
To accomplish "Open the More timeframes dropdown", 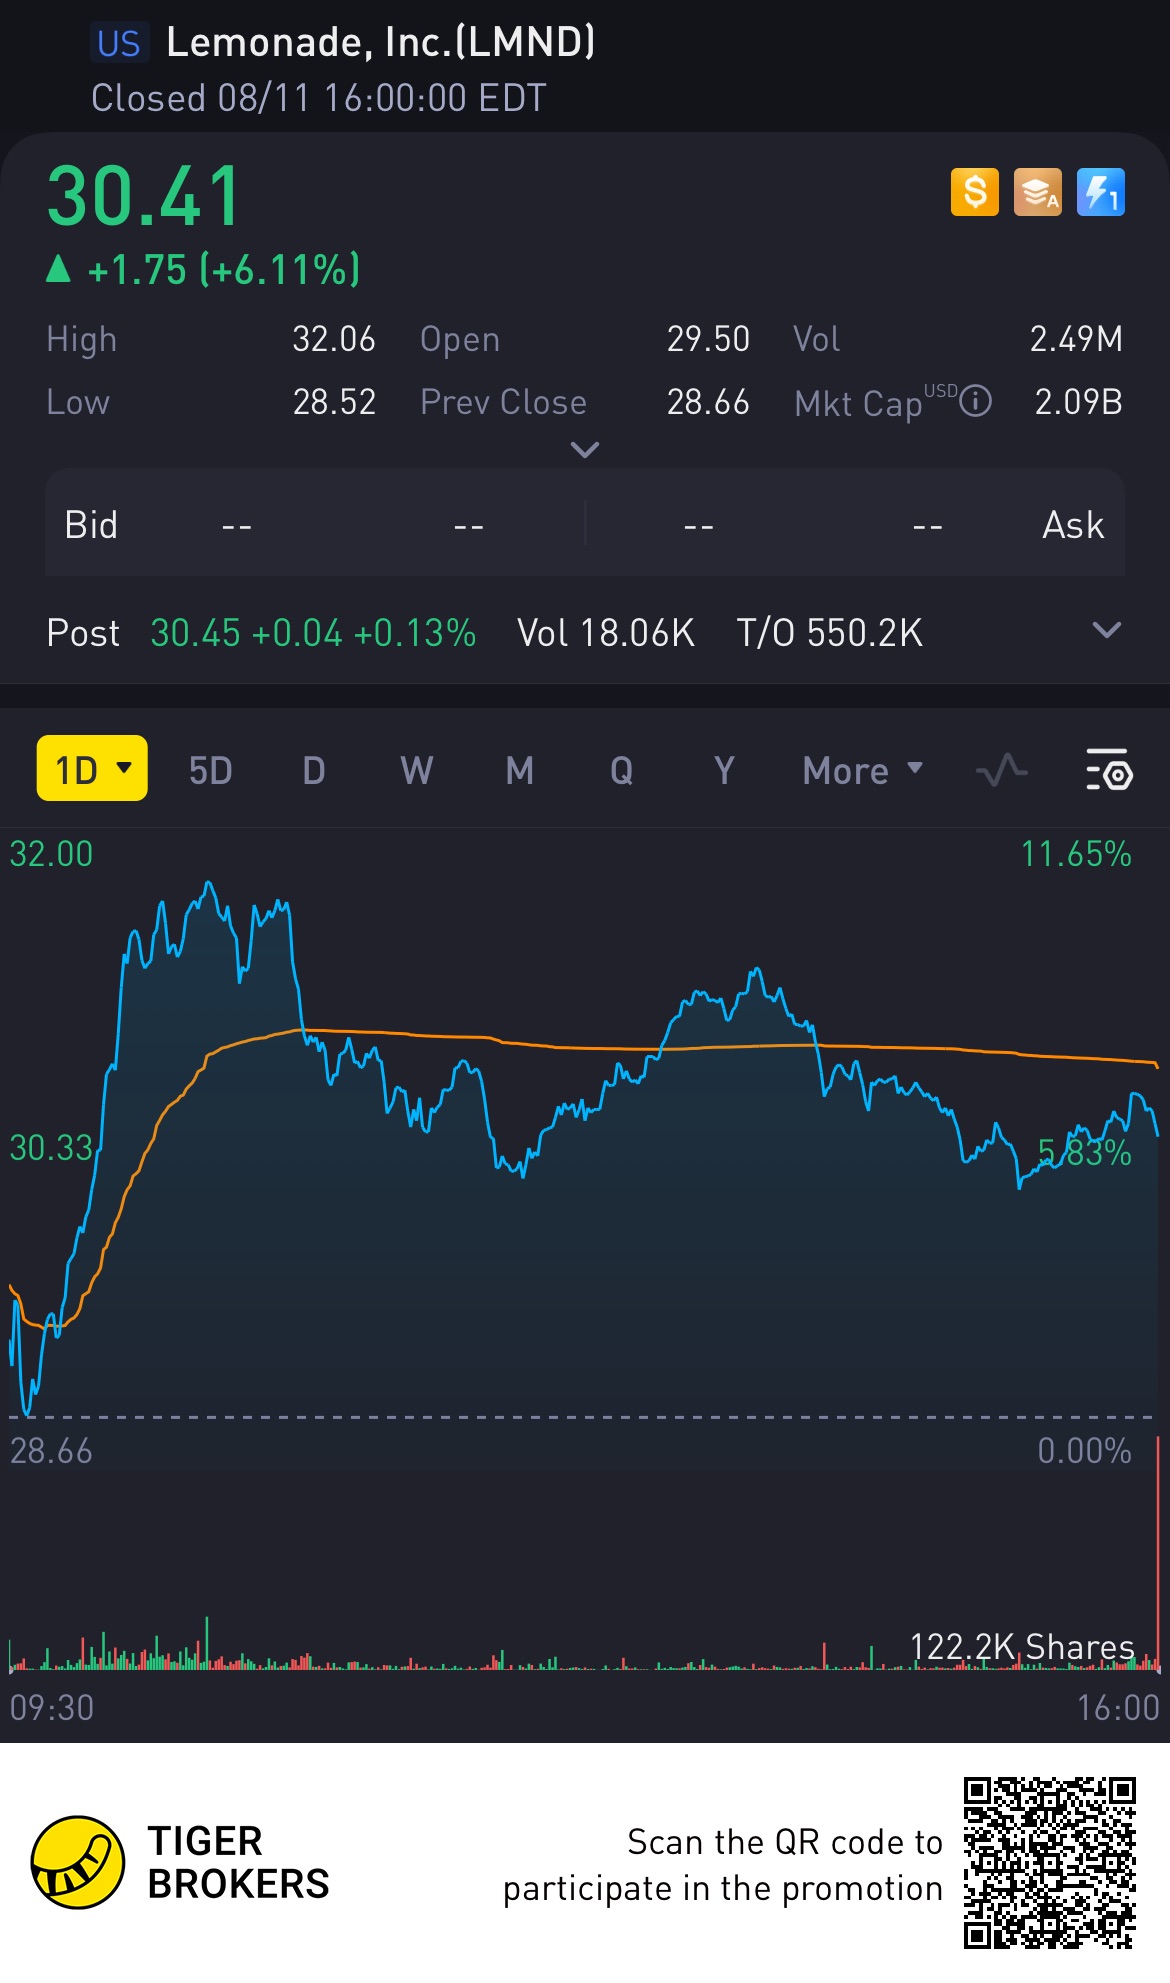I will (x=862, y=771).
